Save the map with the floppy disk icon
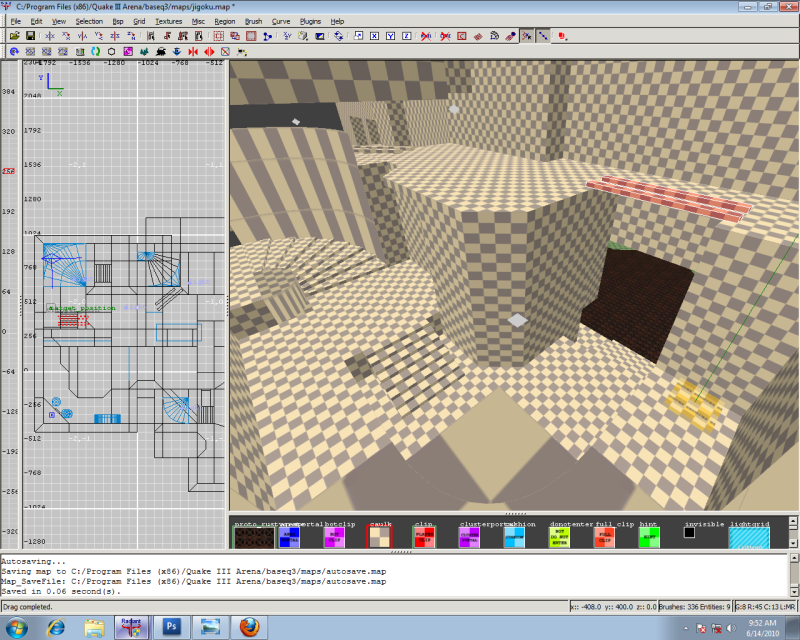Image resolution: width=800 pixels, height=640 pixels. point(31,36)
